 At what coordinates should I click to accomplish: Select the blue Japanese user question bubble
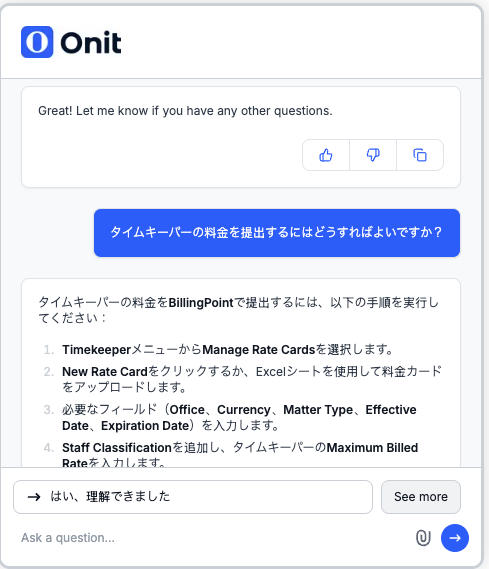(x=277, y=233)
